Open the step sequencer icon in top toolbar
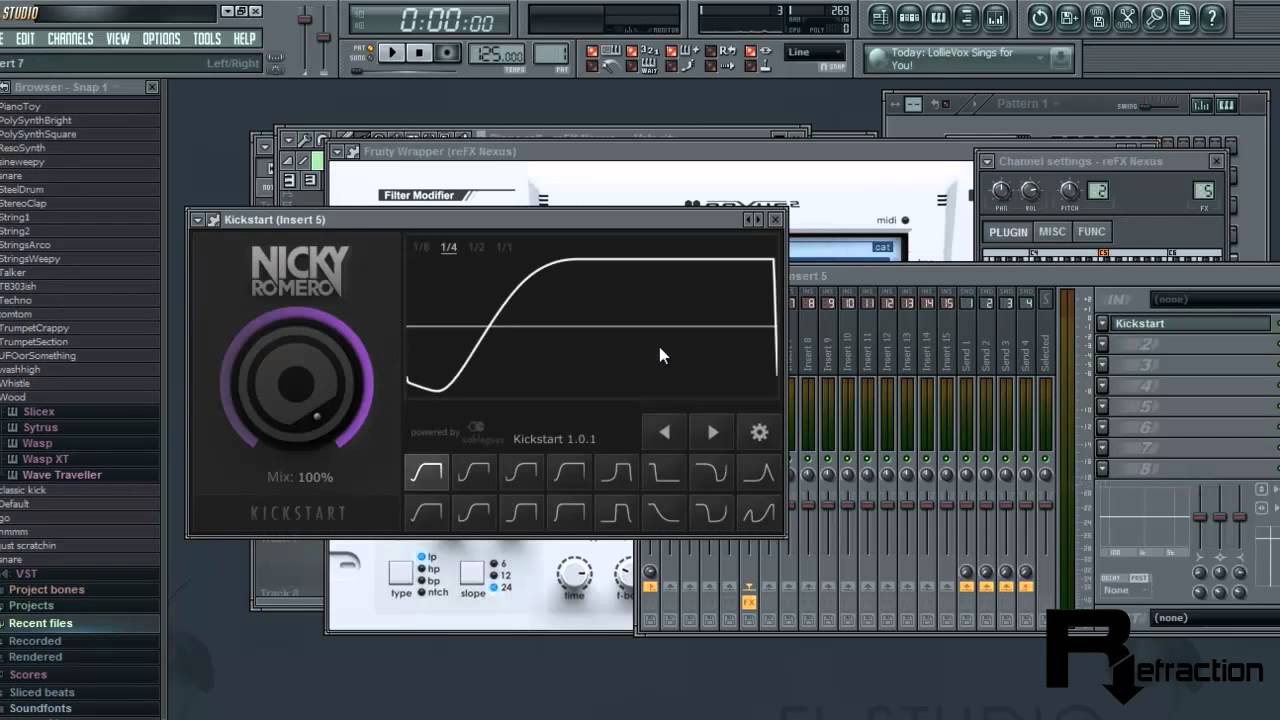Image resolution: width=1280 pixels, height=720 pixels. point(909,17)
